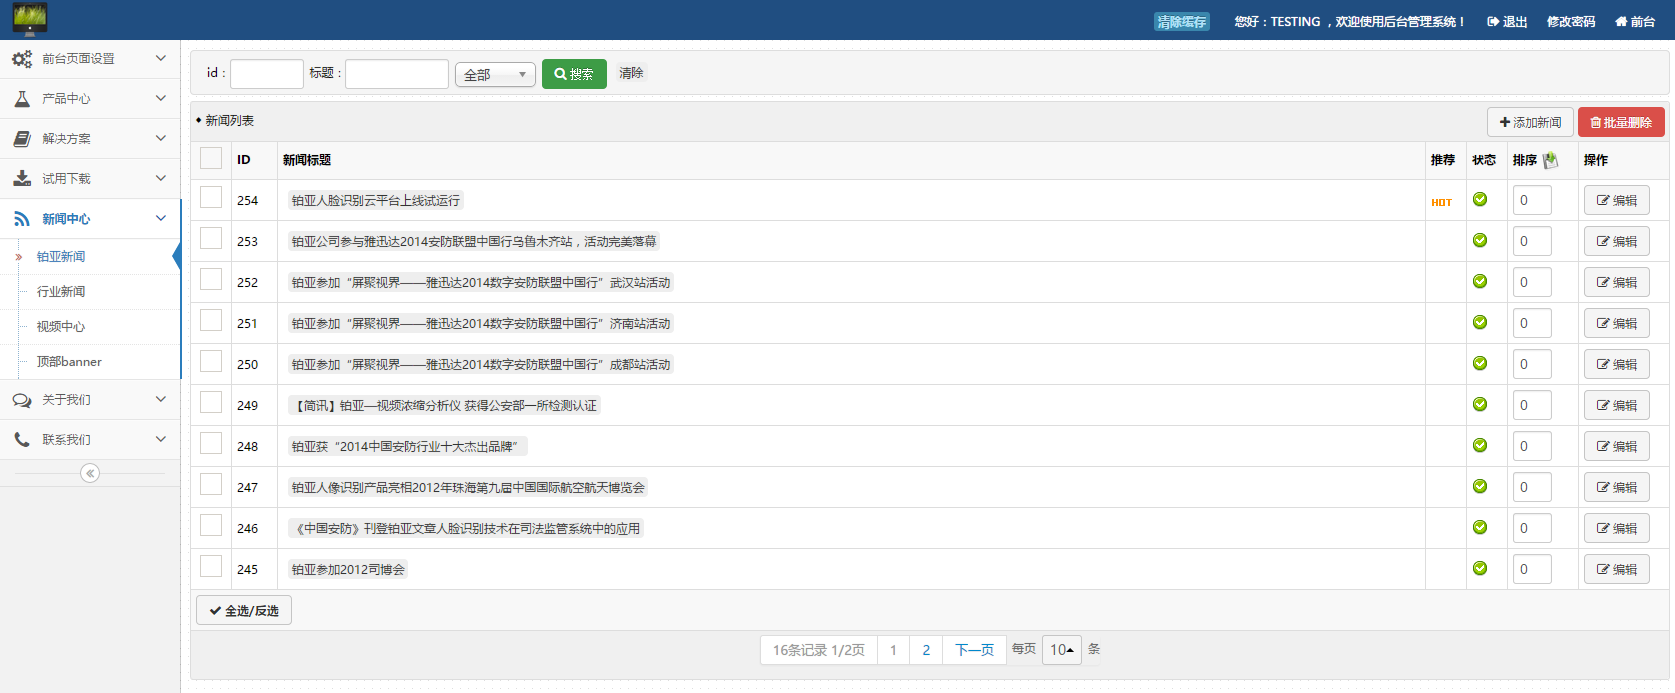Check the box for news ID 250
1675x693 pixels.
[211, 361]
